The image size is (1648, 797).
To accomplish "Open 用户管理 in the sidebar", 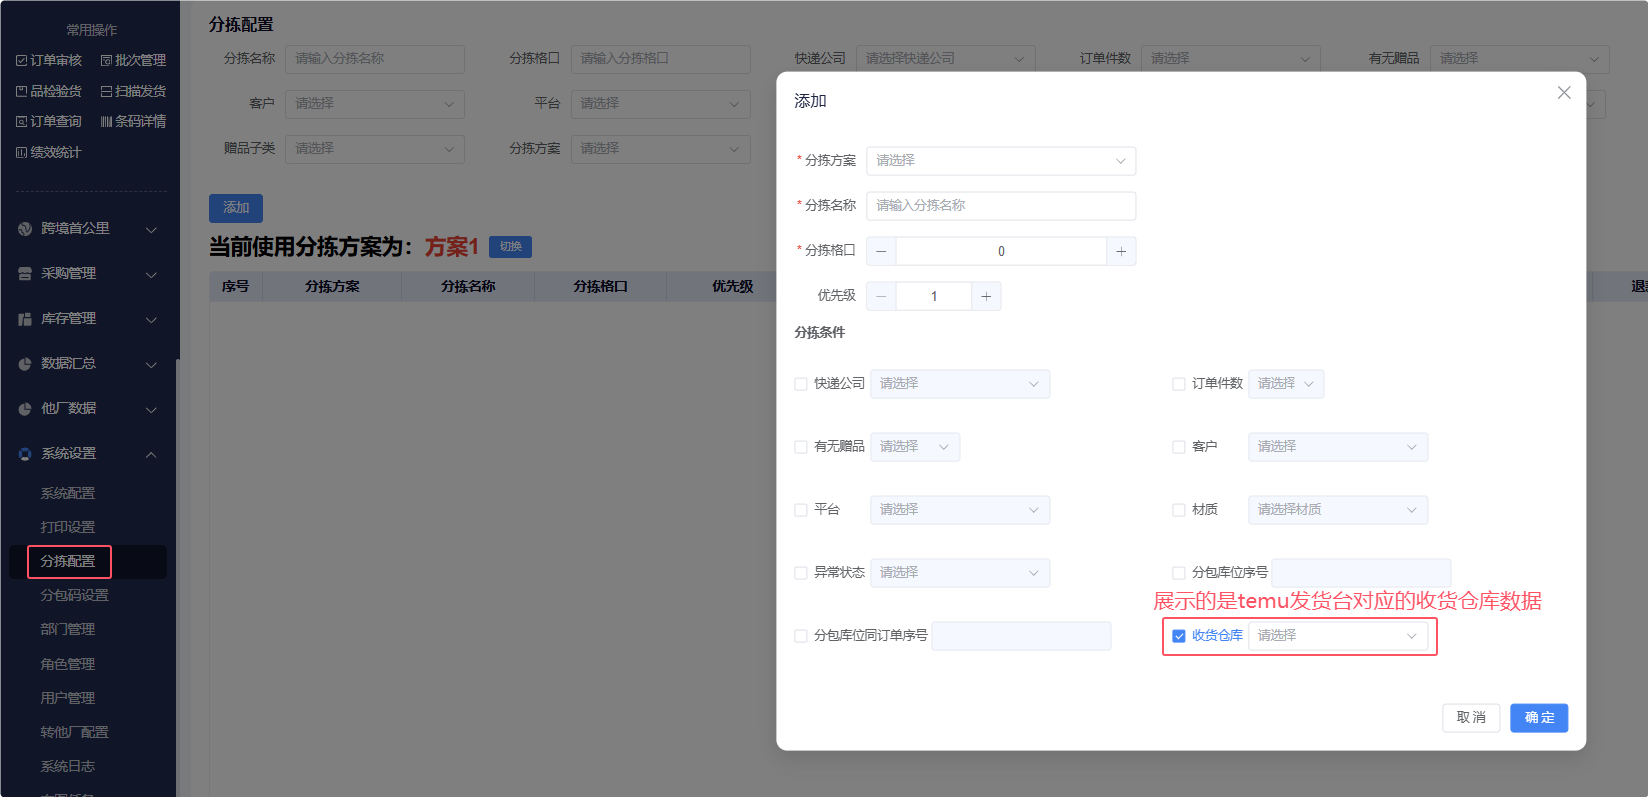I will (68, 699).
